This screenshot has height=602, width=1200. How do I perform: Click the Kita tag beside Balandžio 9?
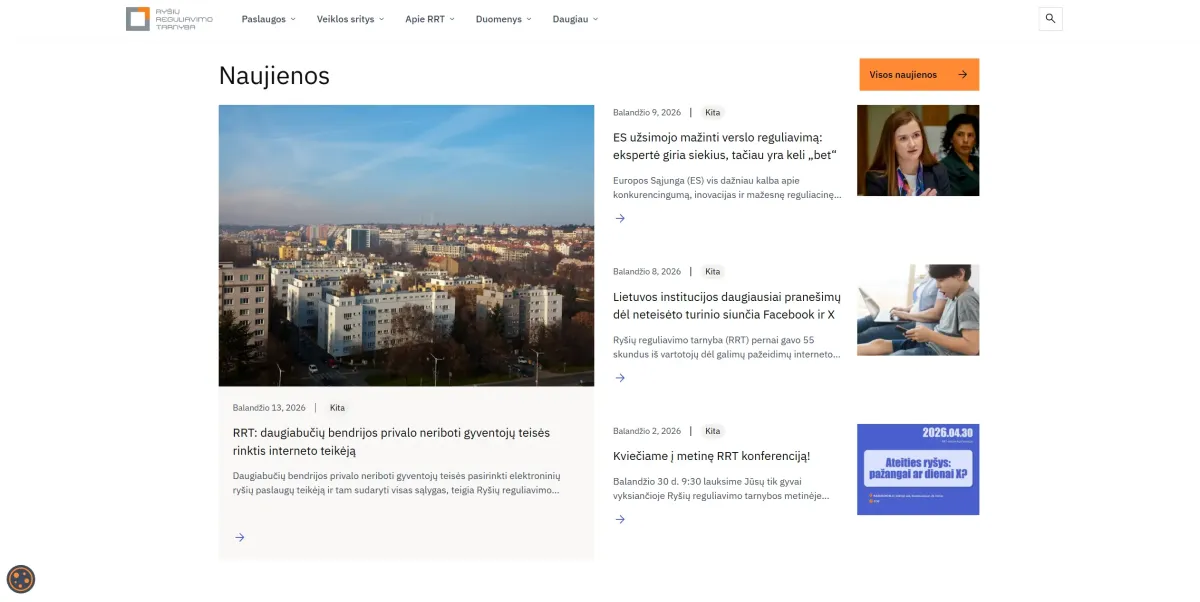click(712, 112)
